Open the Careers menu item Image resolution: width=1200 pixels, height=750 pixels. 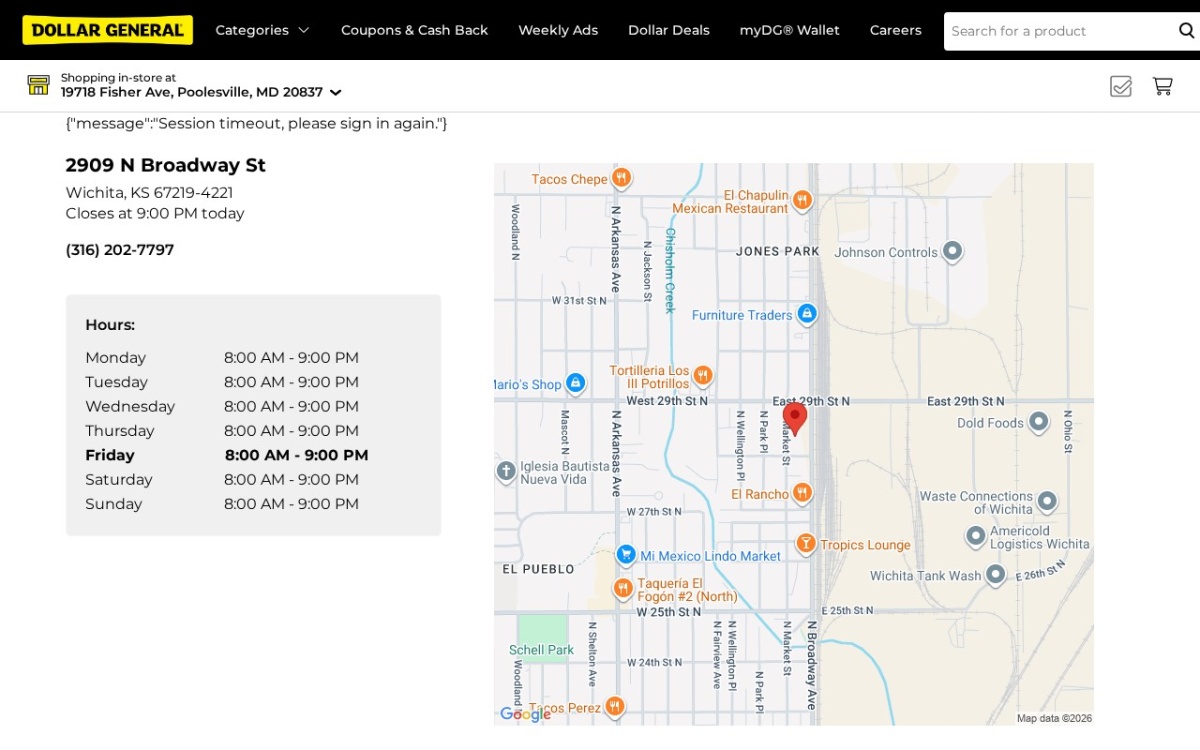(x=896, y=30)
